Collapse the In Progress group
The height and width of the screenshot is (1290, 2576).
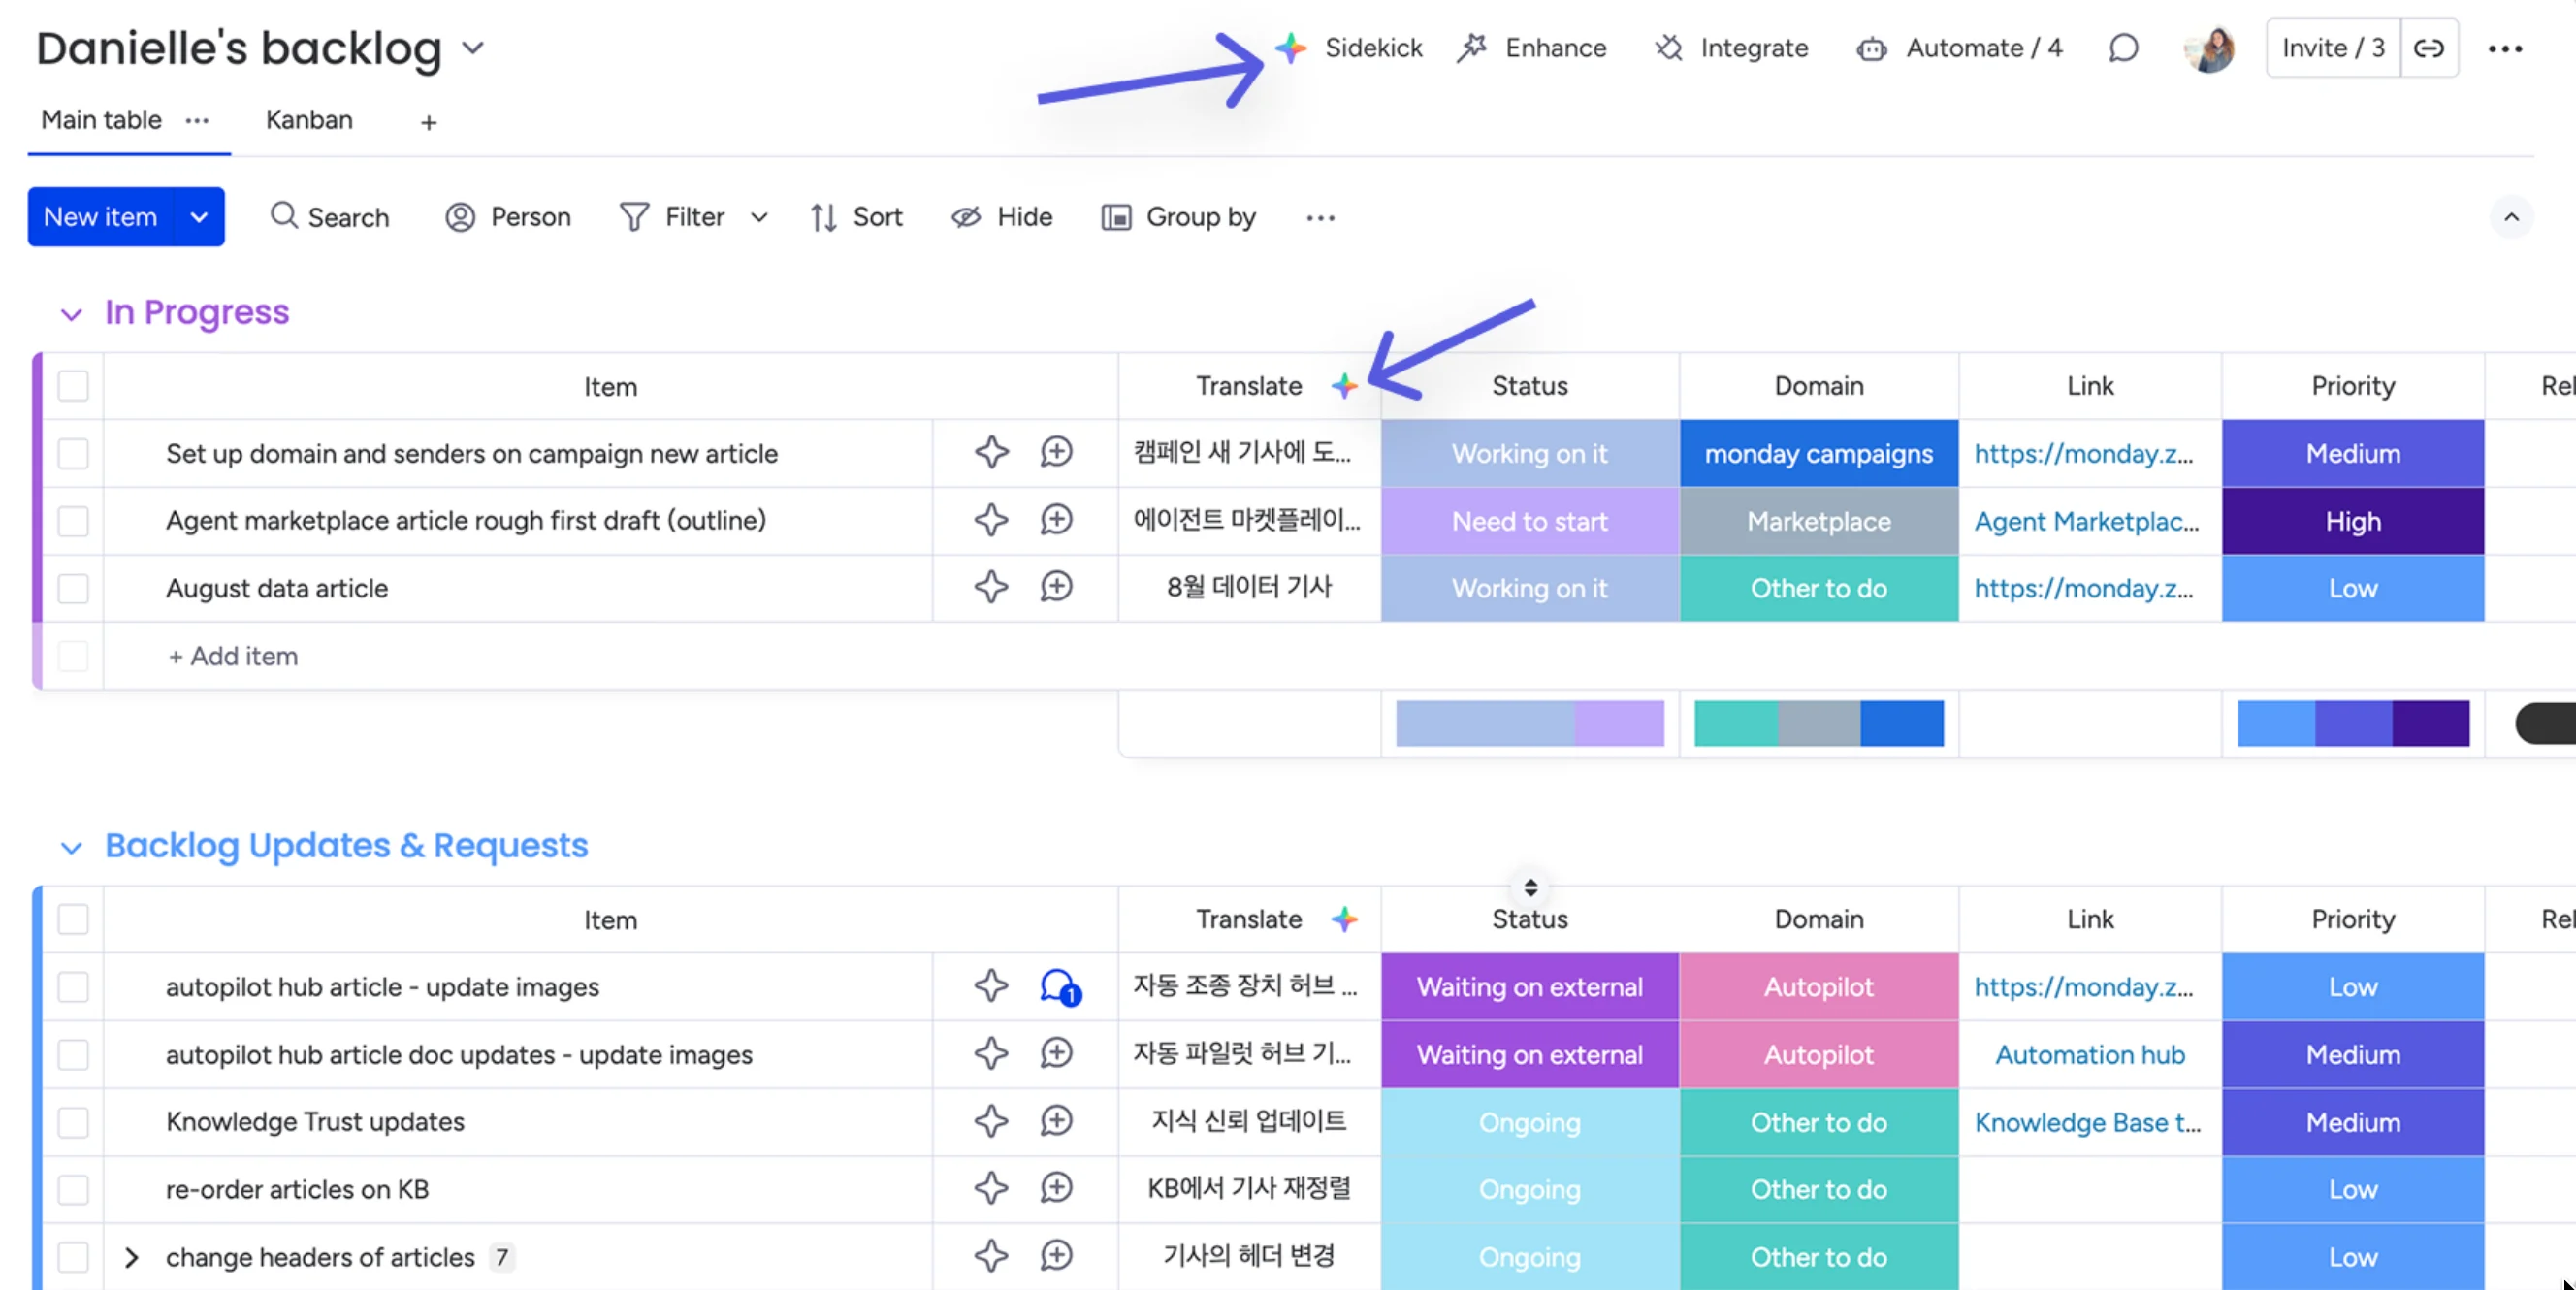[x=71, y=314]
